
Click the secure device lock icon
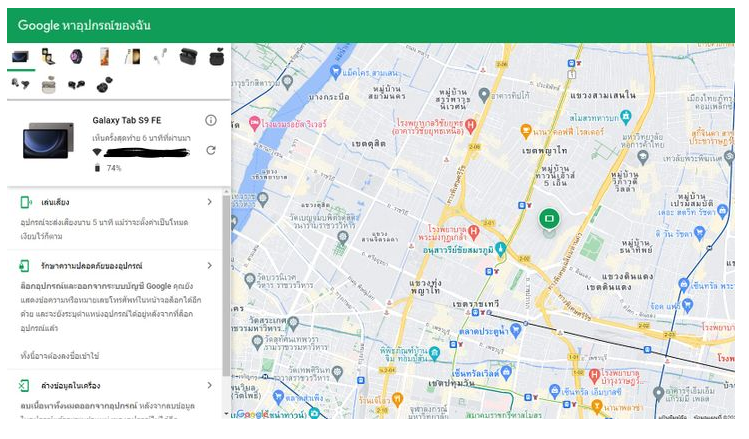[x=24, y=266]
